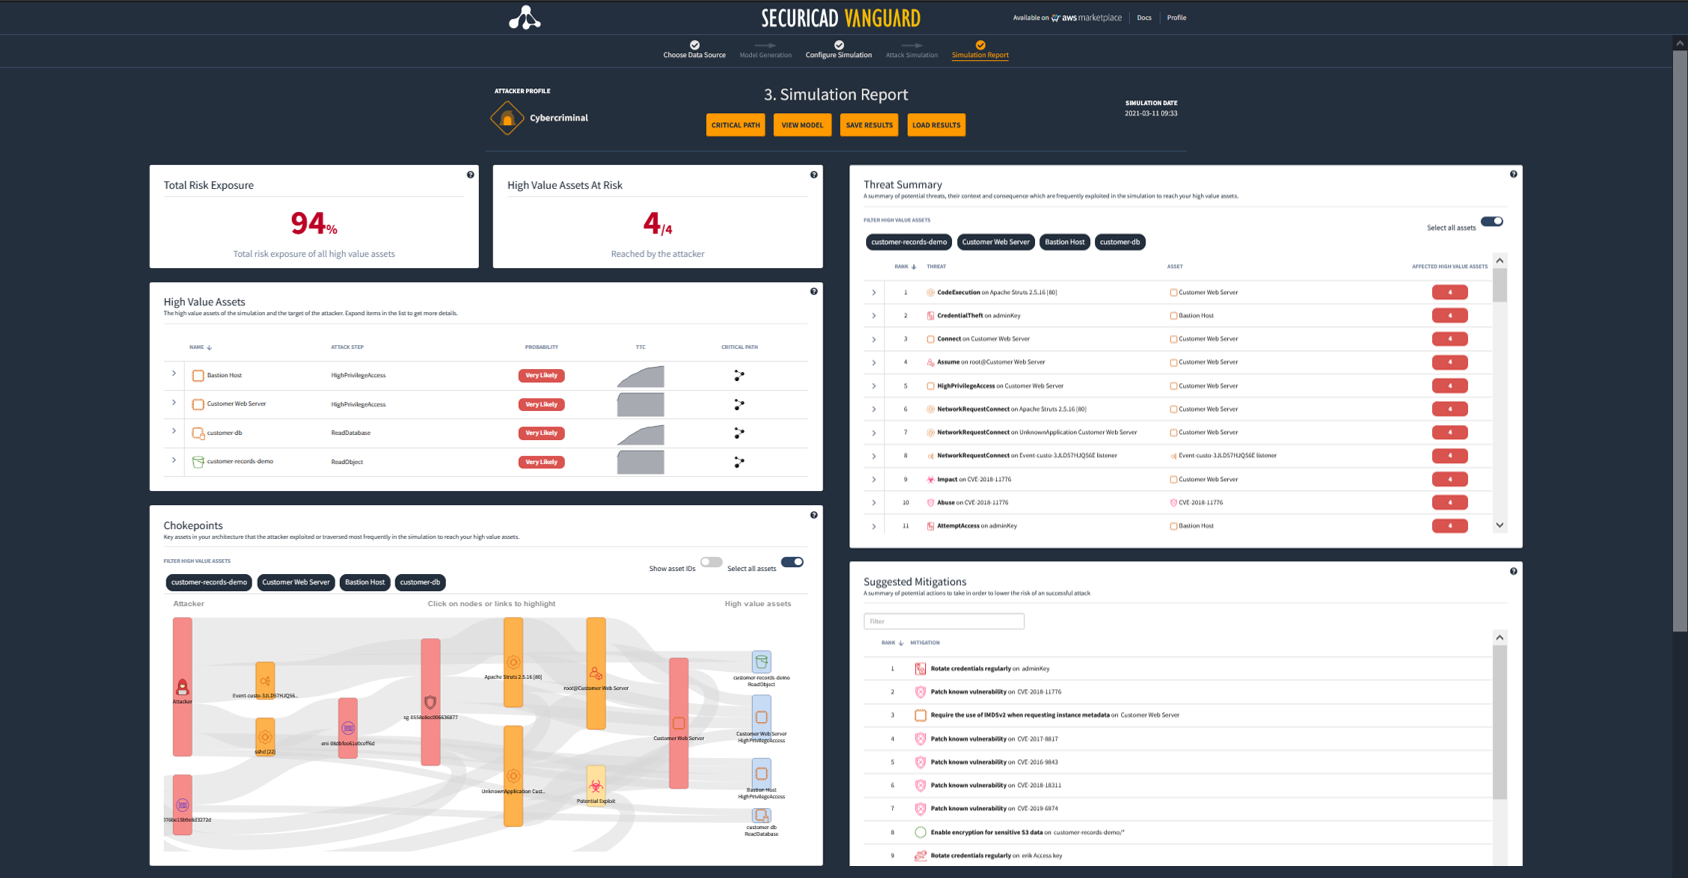Screen dimensions: 1688x878
Task: Select the Potential Exploit biohazard node
Action: coord(595,786)
